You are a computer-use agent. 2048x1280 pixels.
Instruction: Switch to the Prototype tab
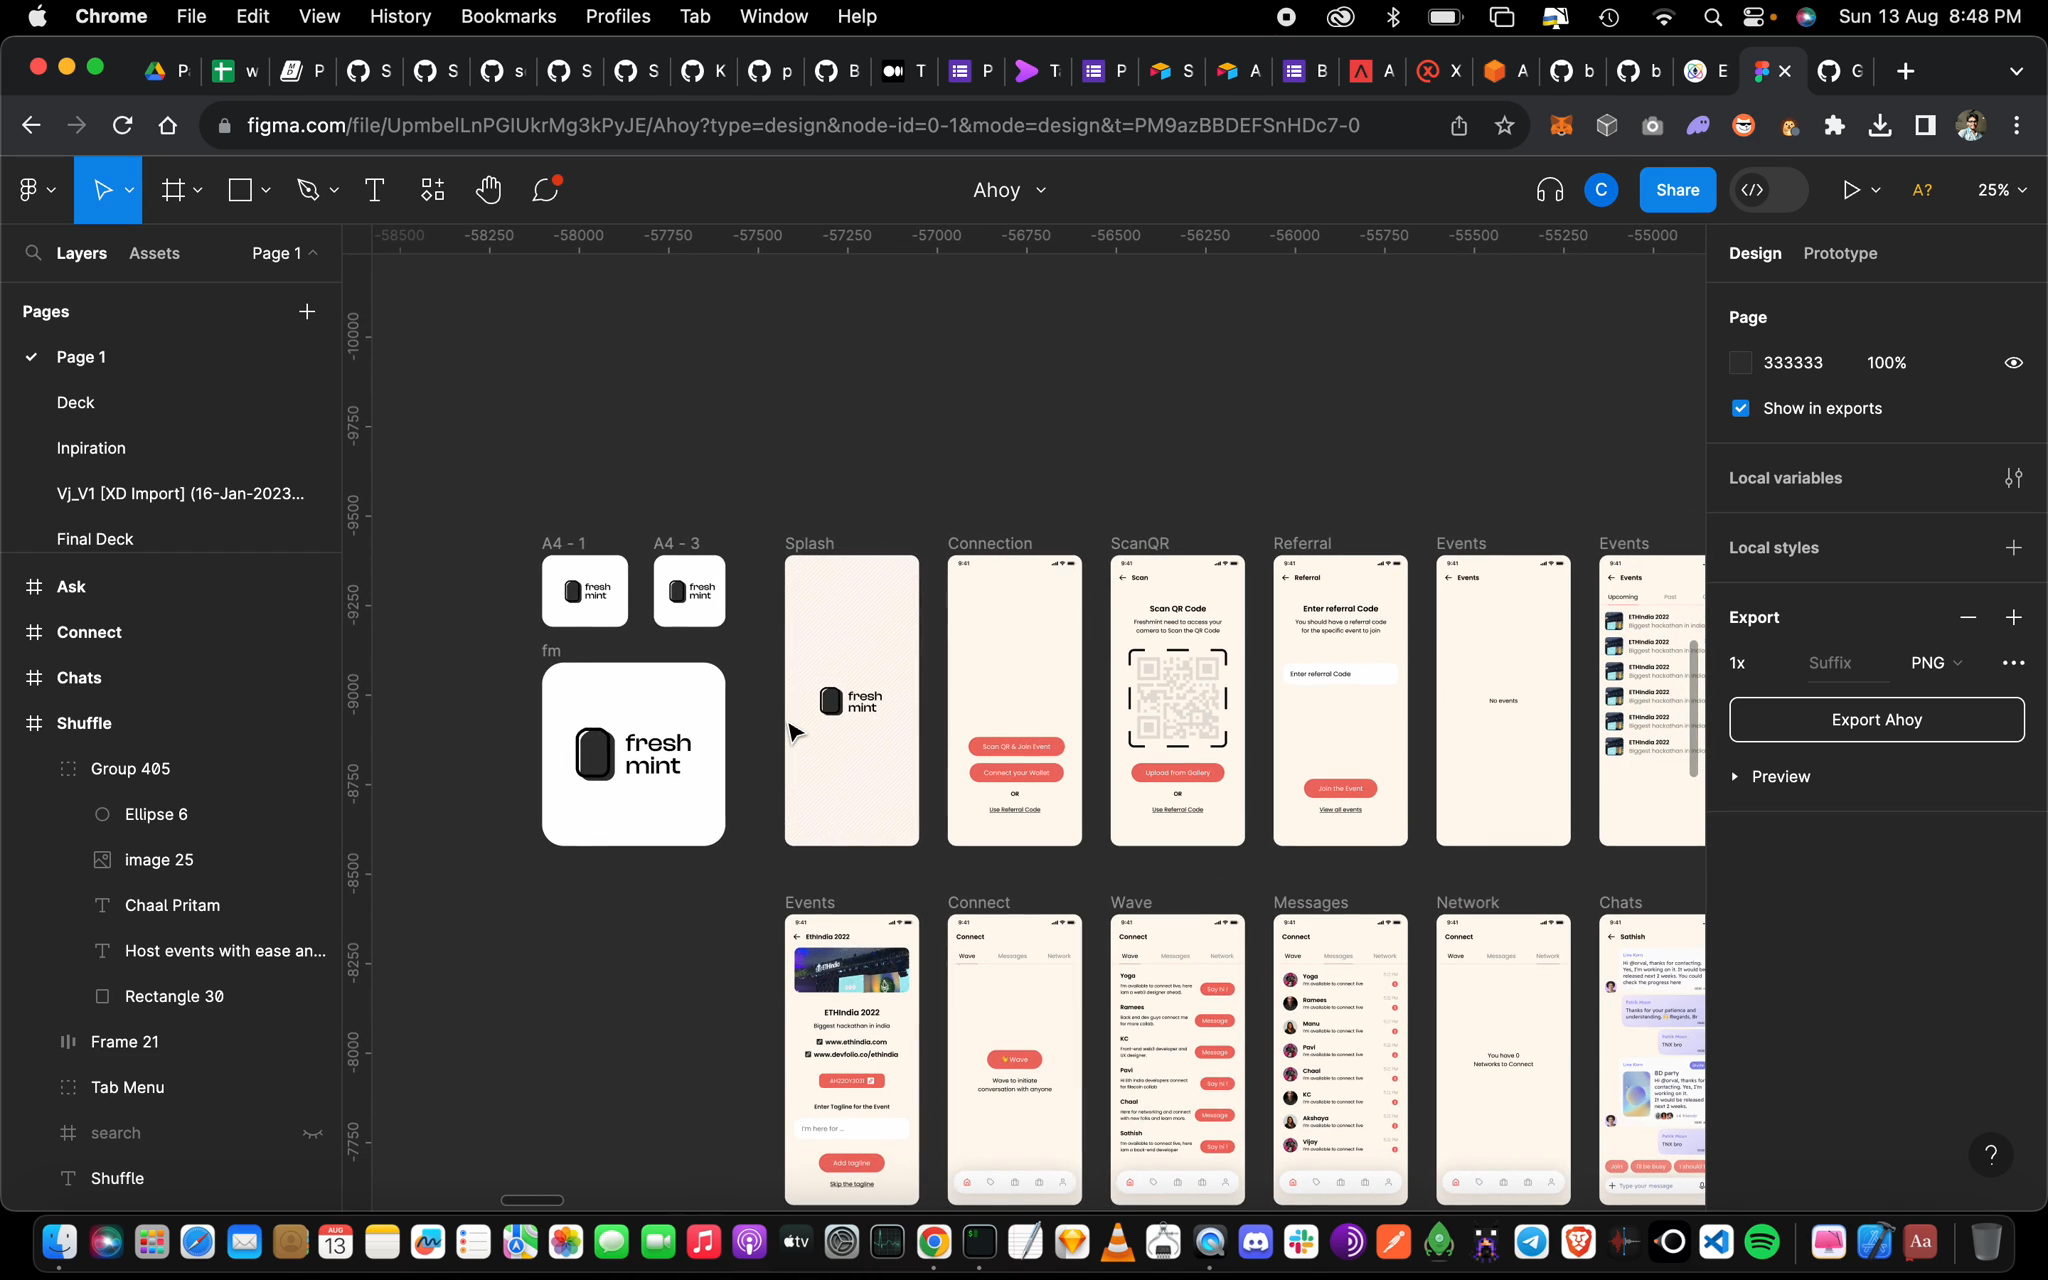tap(1840, 254)
